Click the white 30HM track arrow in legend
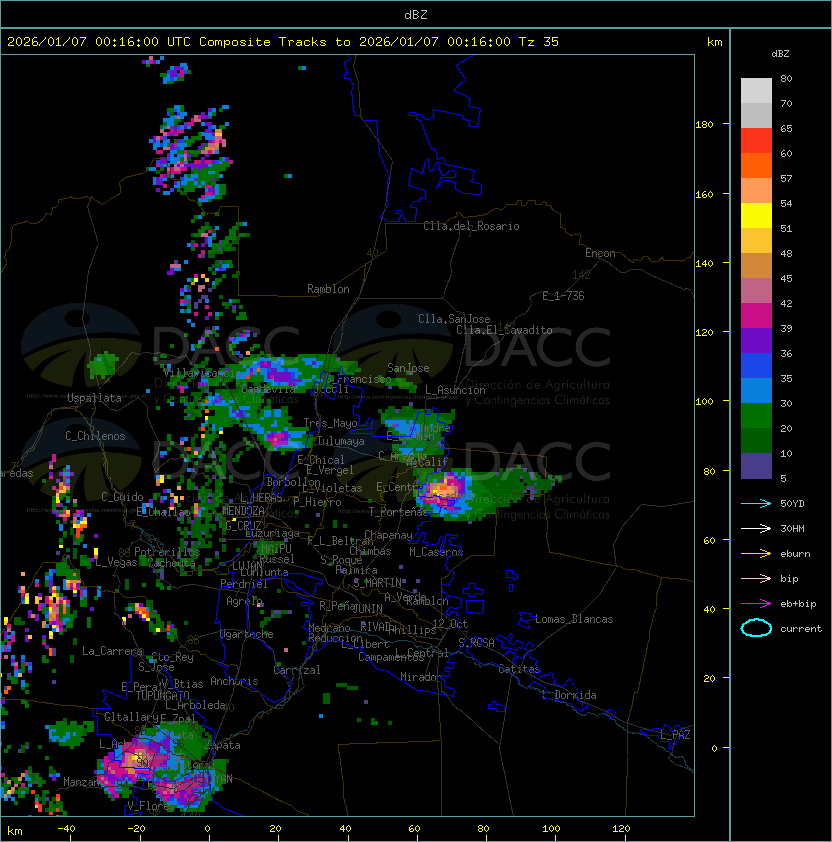This screenshot has width=832, height=842. (x=756, y=528)
